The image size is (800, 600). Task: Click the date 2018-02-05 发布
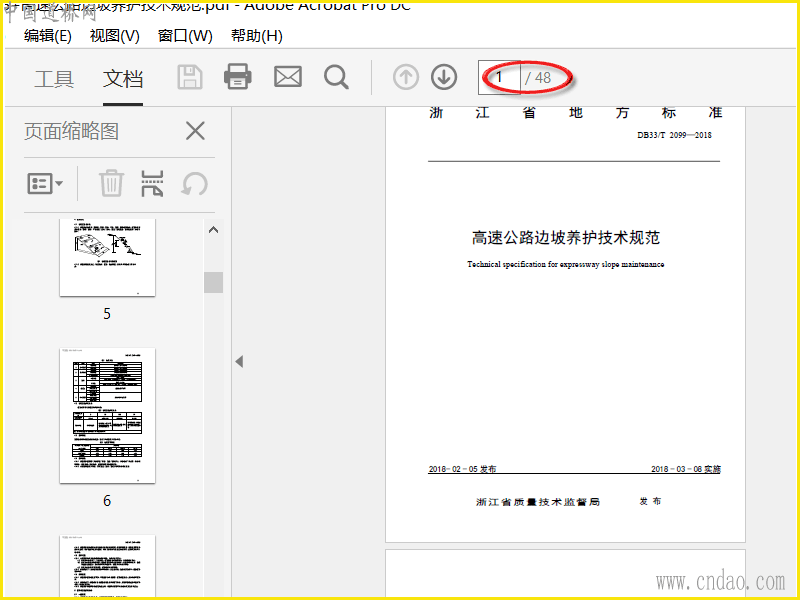click(462, 468)
